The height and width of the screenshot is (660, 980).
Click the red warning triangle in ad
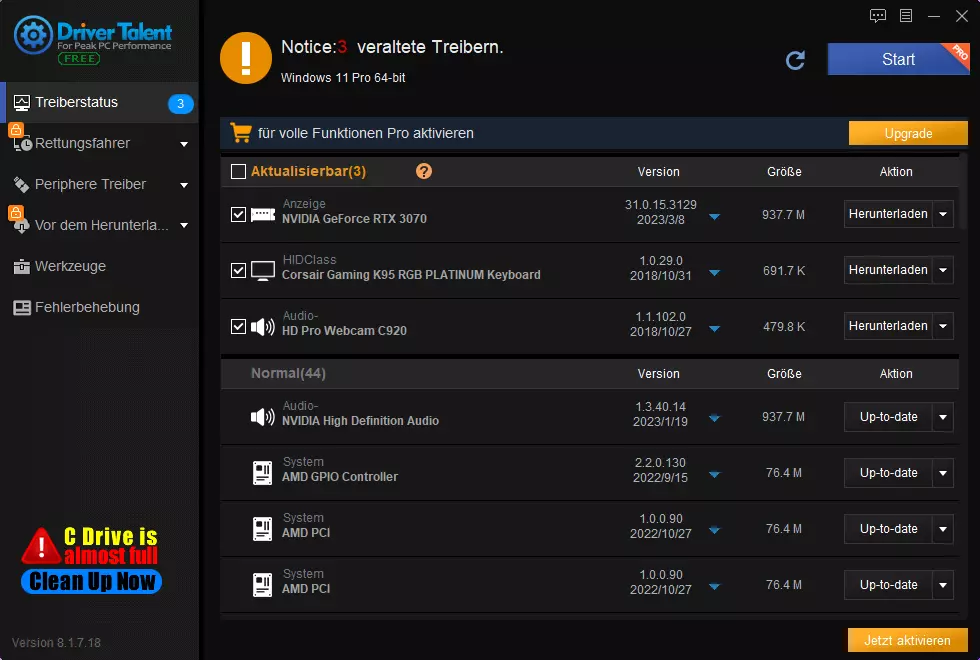tap(41, 546)
